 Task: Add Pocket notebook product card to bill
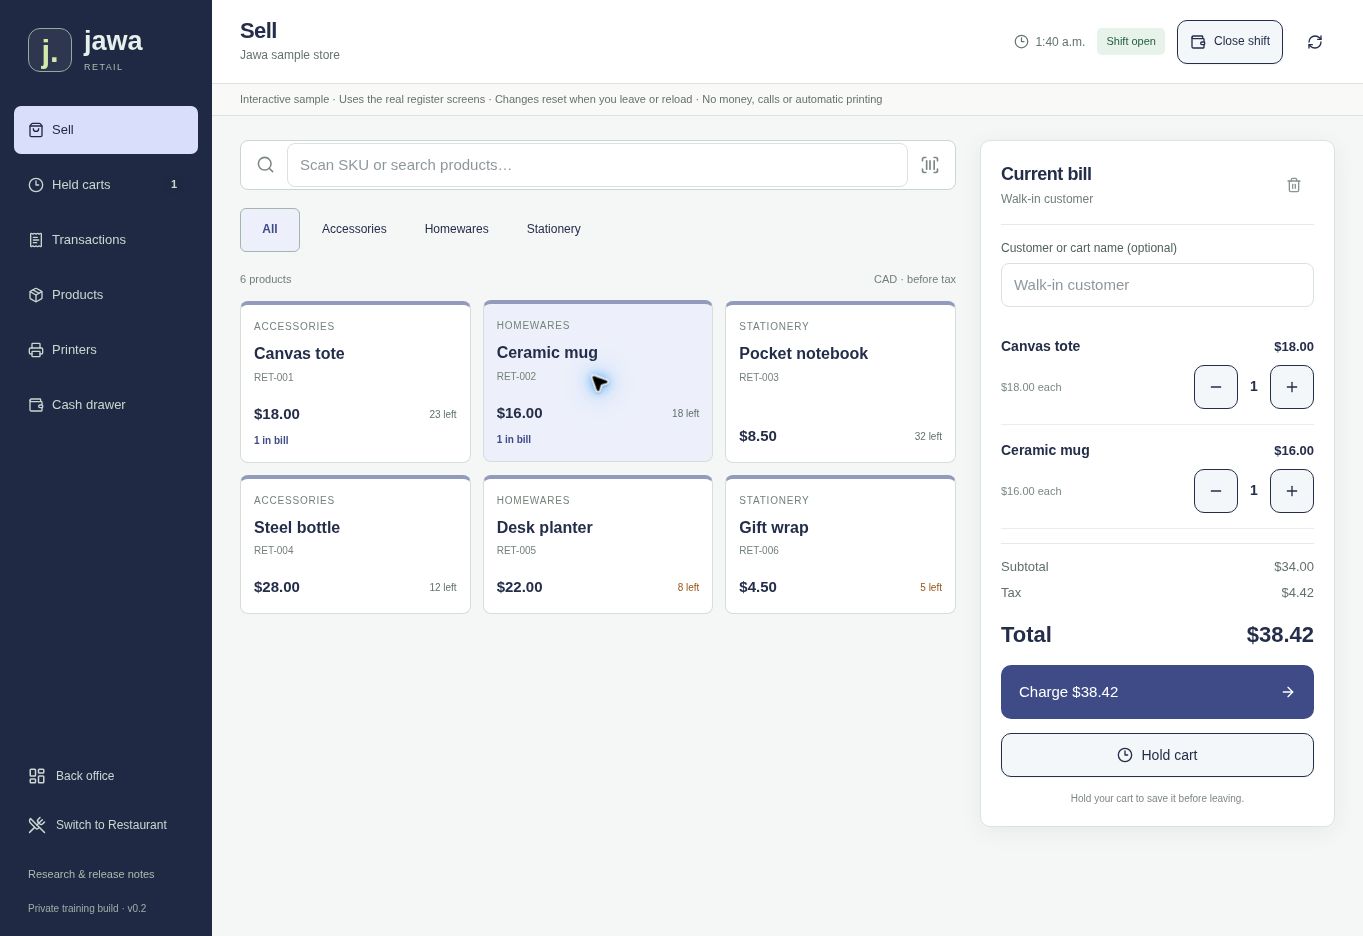[840, 382]
